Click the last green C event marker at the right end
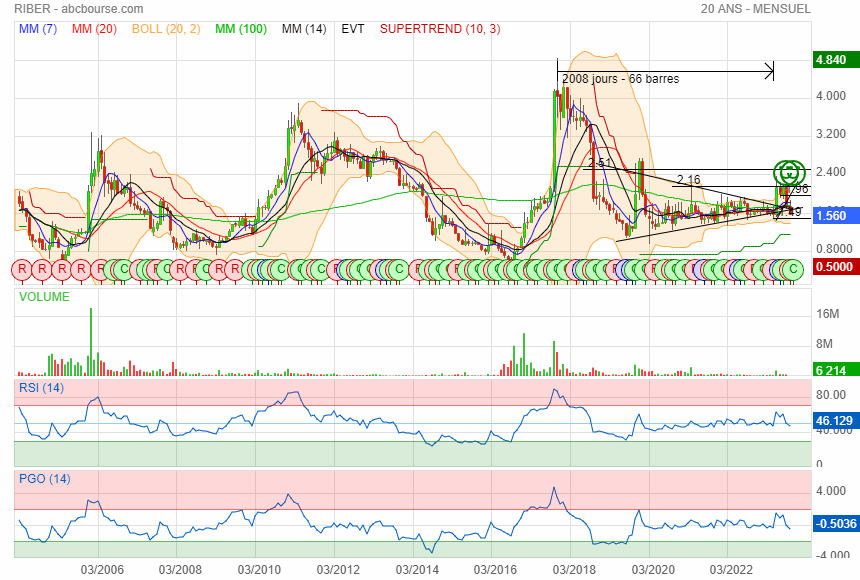 [x=793, y=269]
